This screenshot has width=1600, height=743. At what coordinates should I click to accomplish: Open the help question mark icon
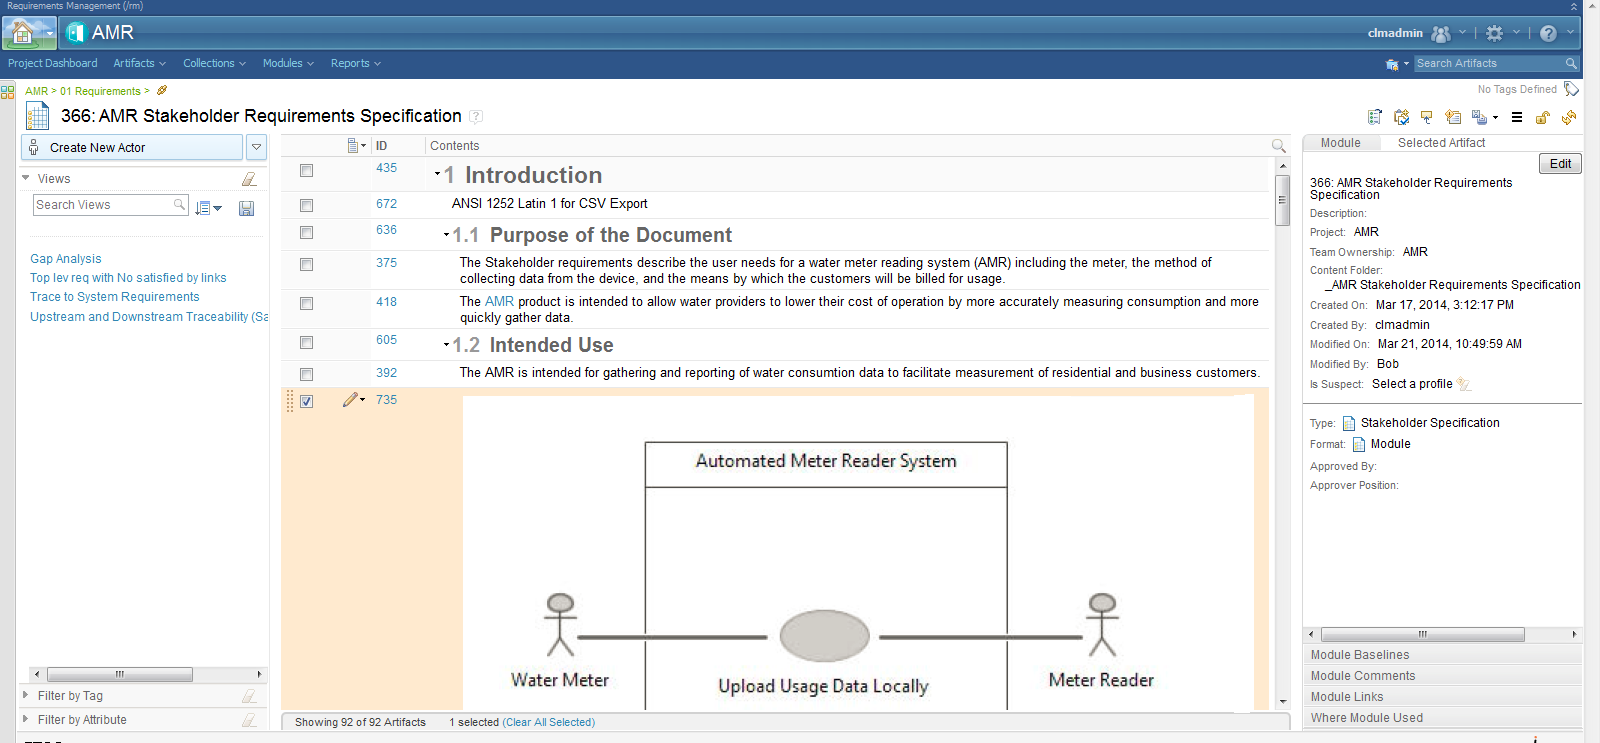pos(1548,34)
